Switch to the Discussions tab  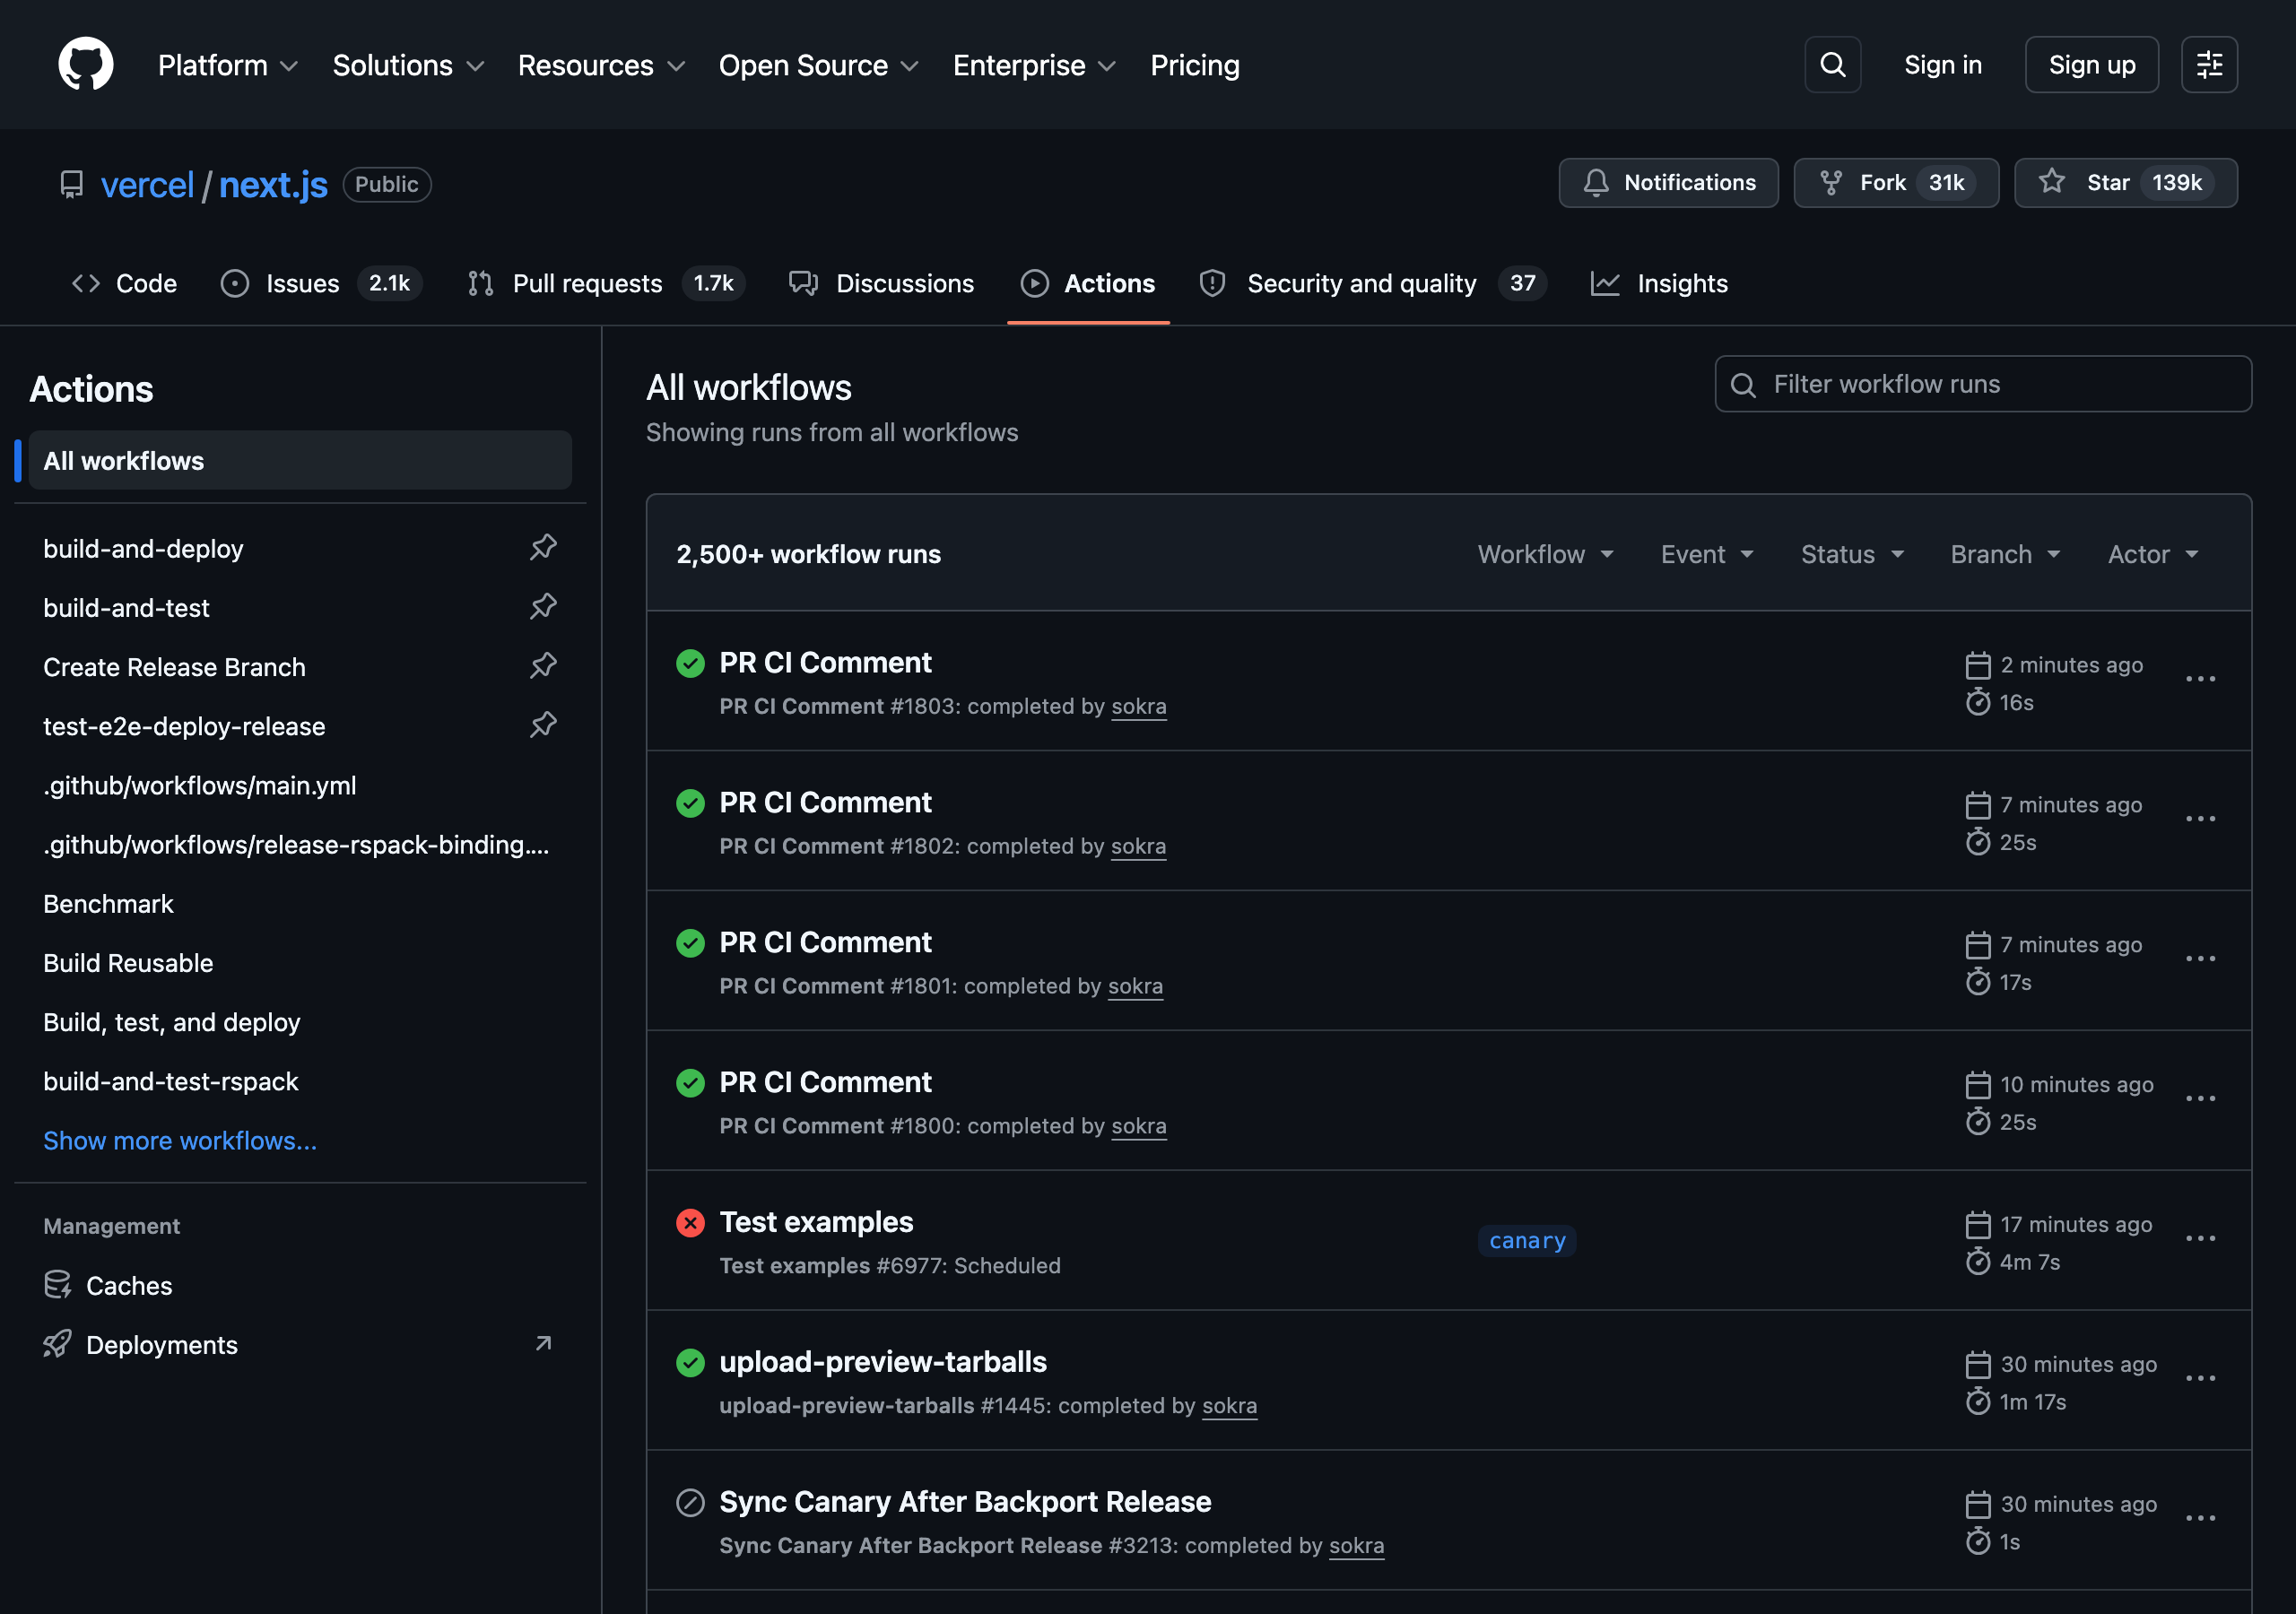tap(881, 284)
